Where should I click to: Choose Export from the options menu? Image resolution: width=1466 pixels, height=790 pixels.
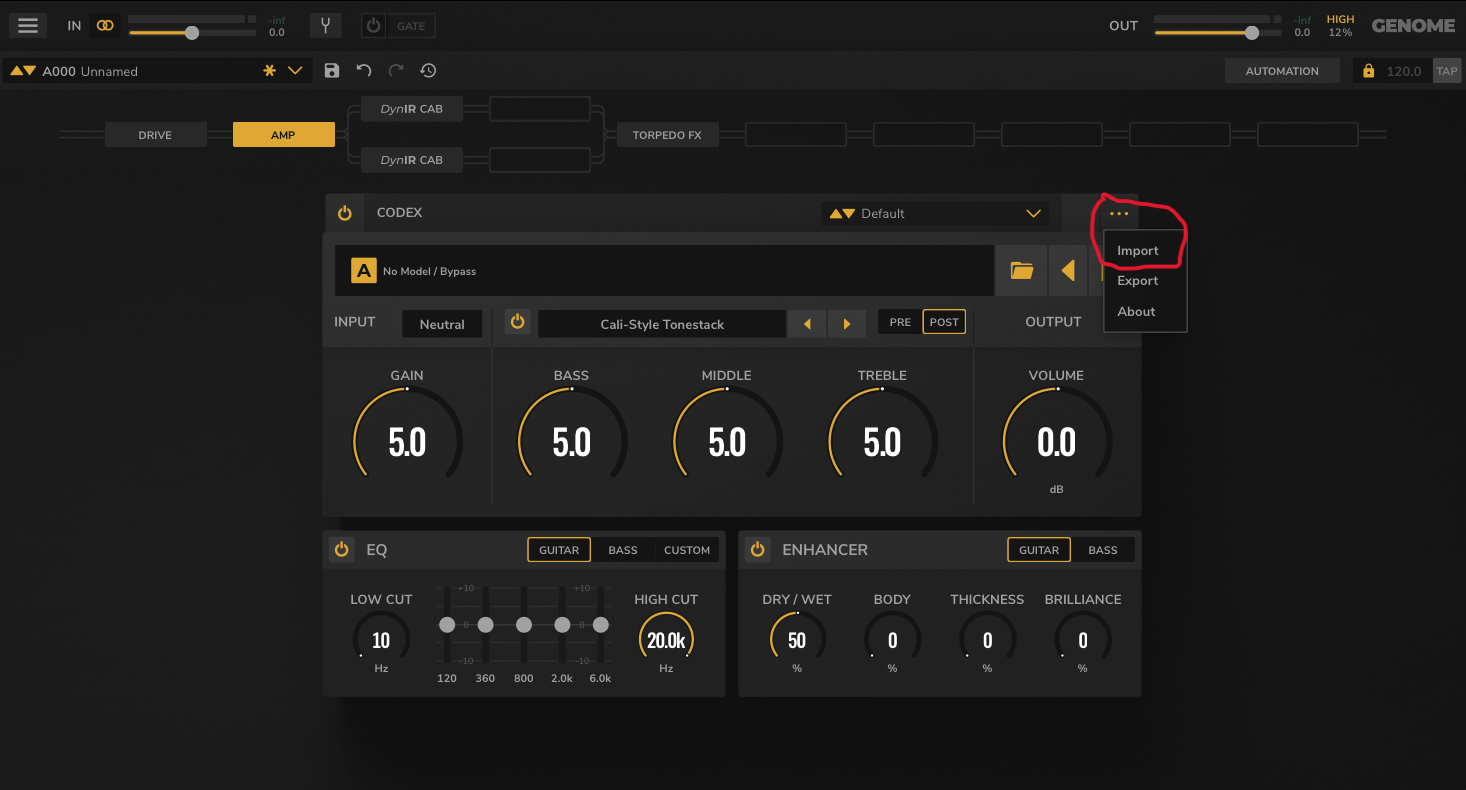1138,281
